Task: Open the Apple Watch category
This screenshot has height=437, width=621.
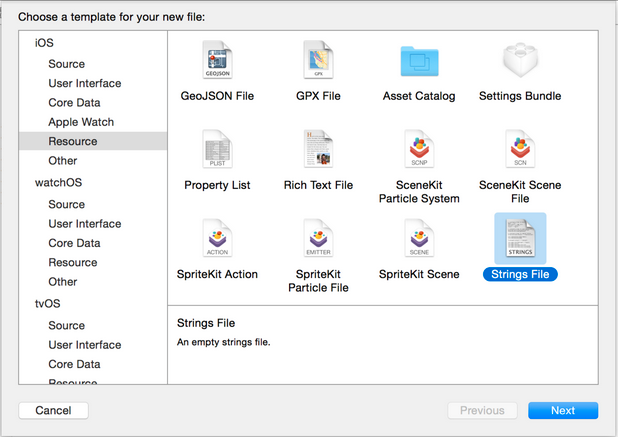Action: tap(81, 122)
